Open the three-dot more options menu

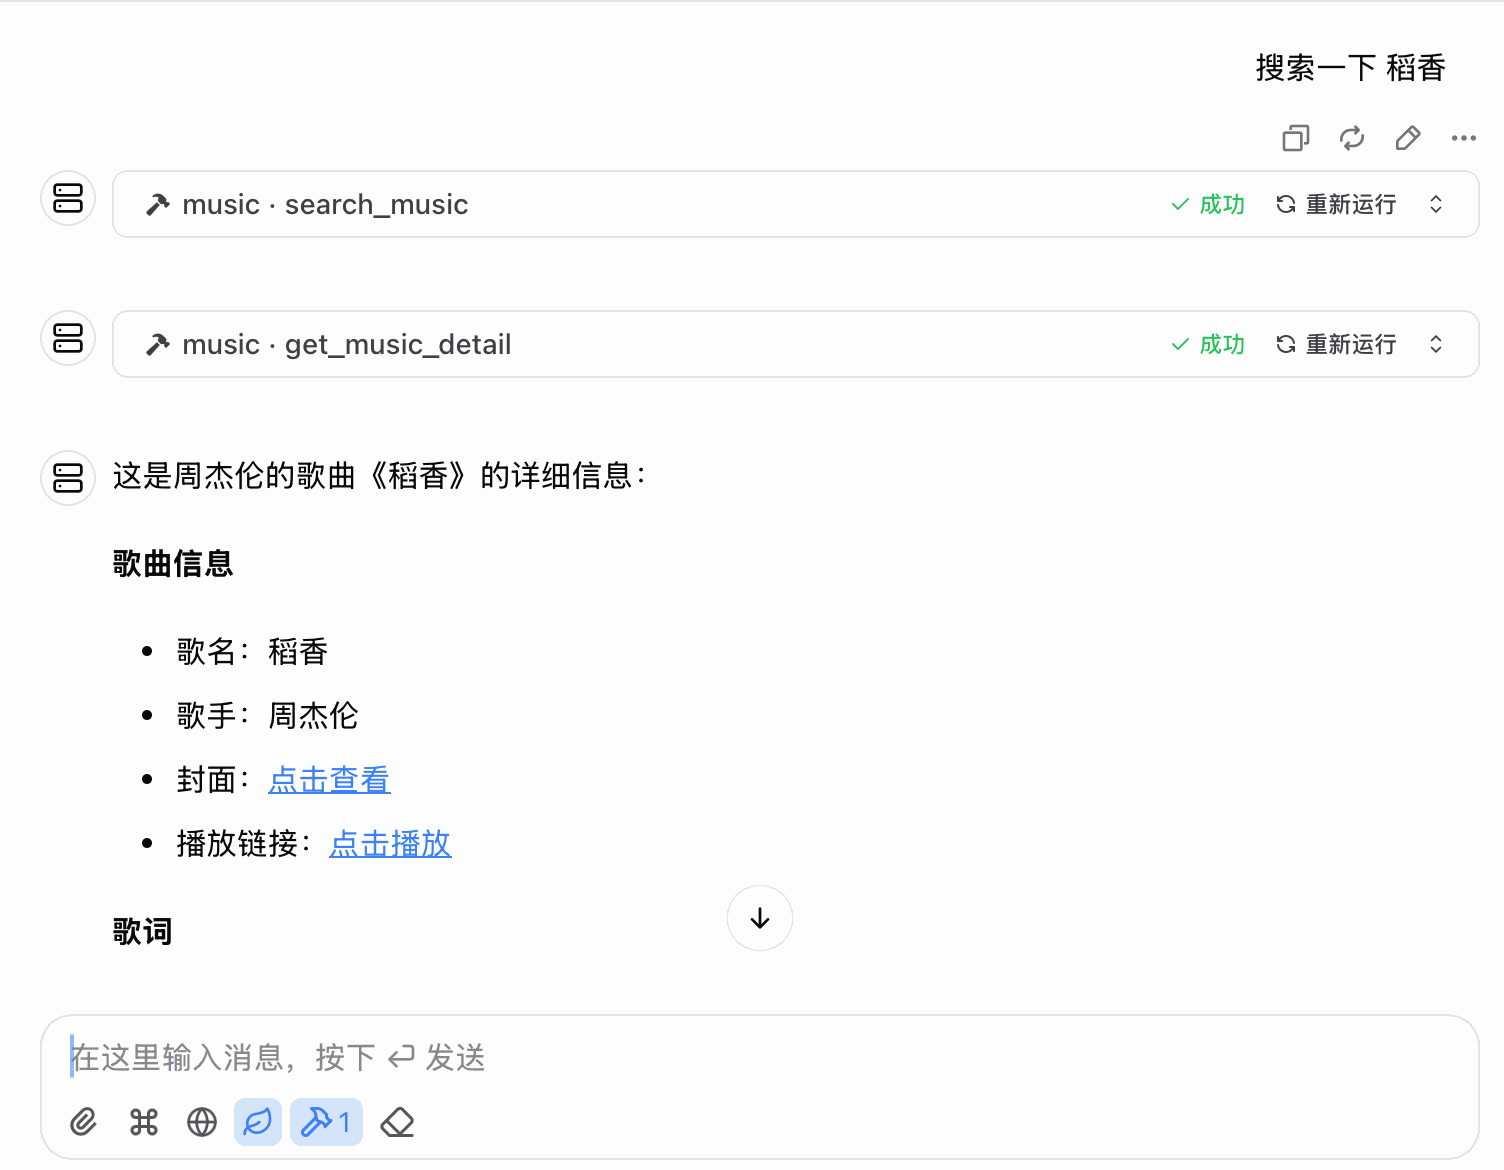[x=1463, y=138]
